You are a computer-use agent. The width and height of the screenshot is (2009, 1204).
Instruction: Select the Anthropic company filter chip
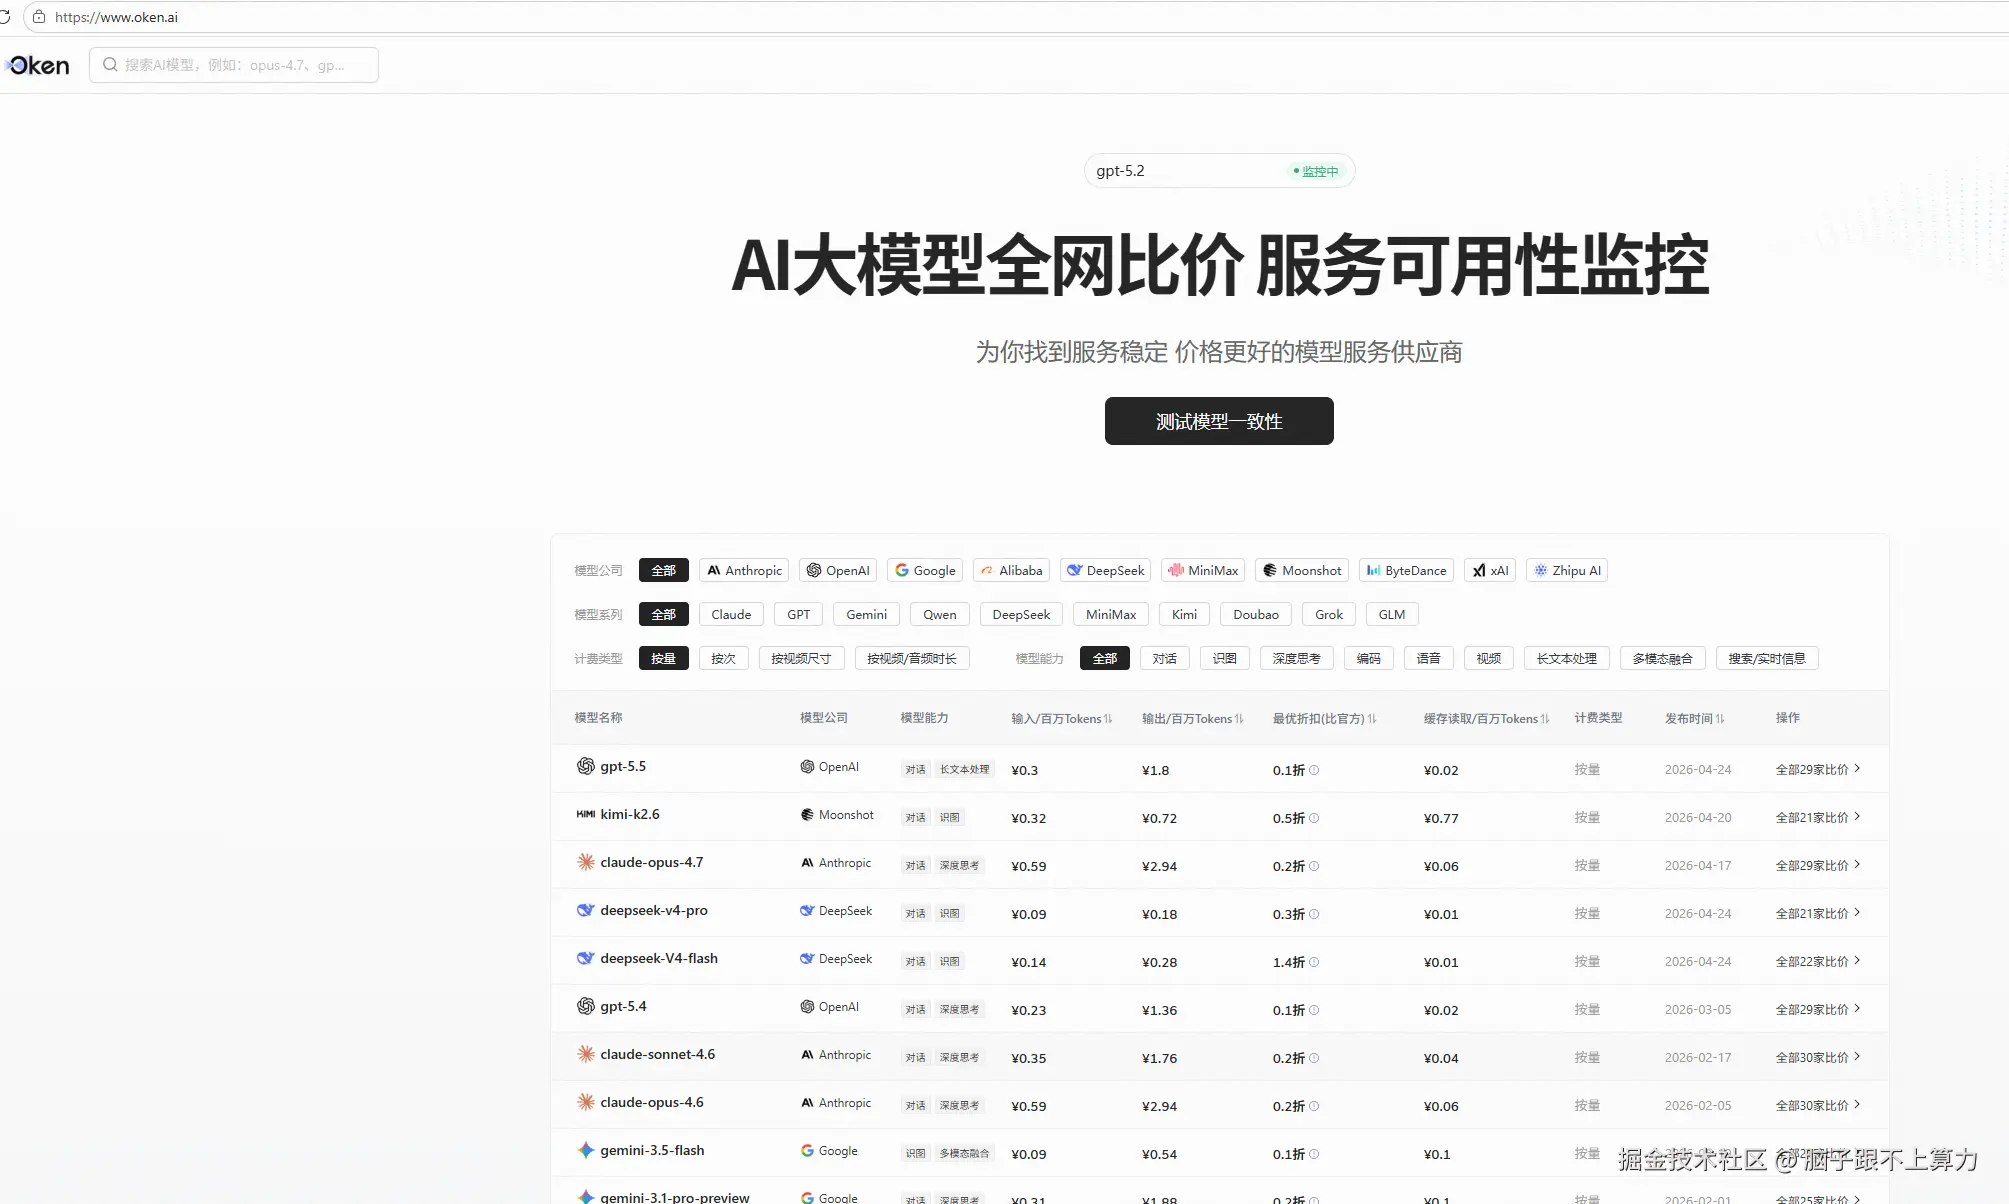pyautogui.click(x=744, y=570)
